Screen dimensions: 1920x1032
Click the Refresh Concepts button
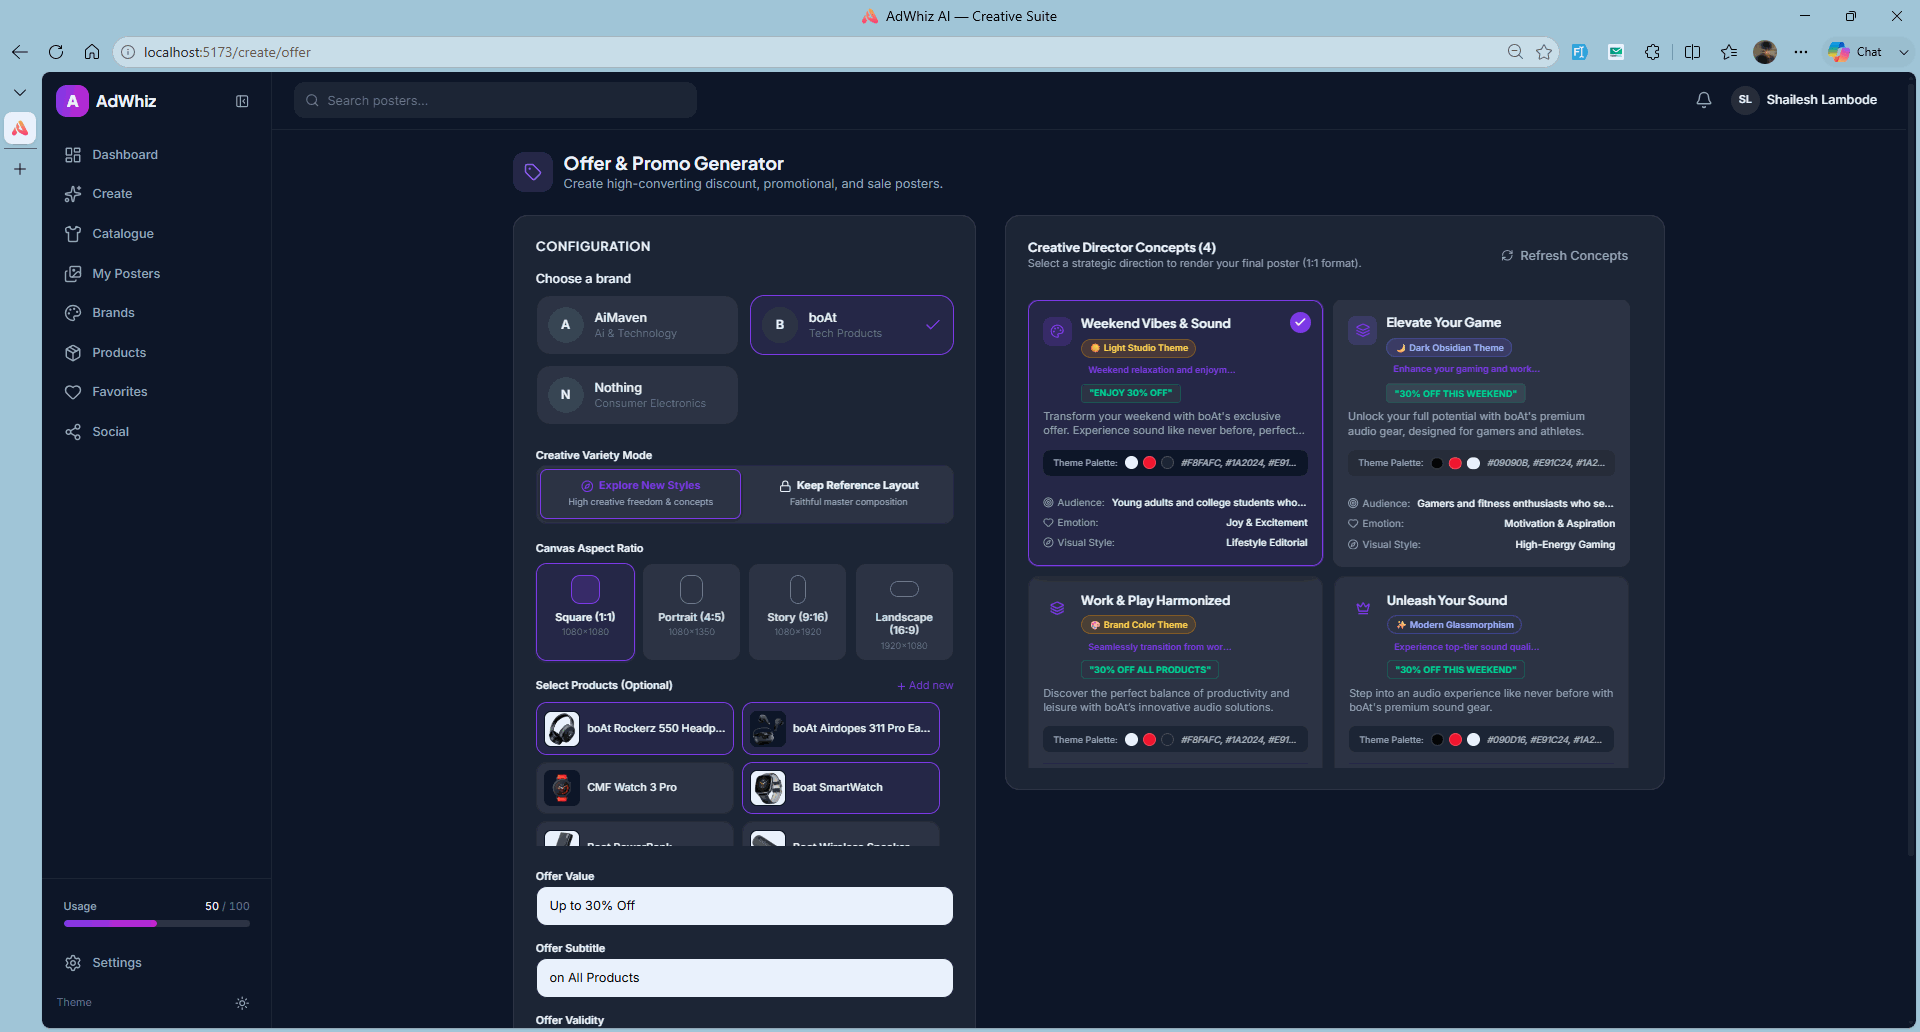[1564, 256]
